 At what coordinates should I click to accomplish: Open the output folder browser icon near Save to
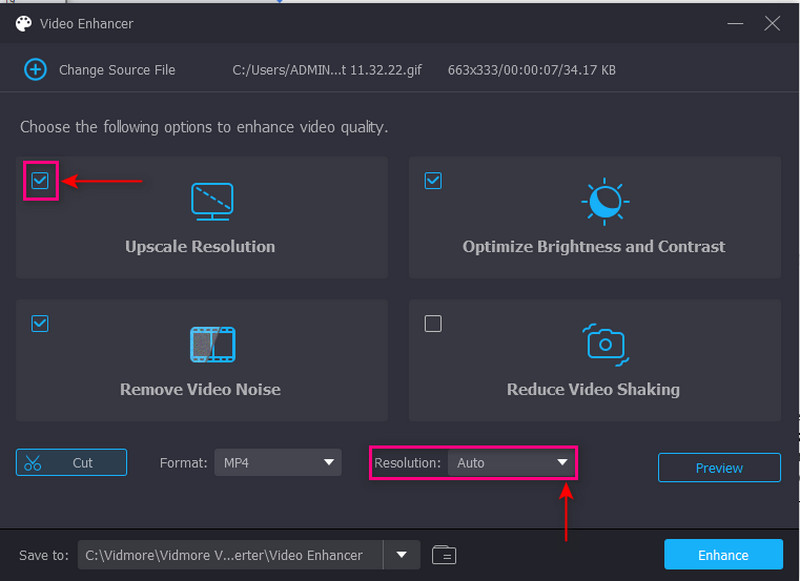pos(444,554)
